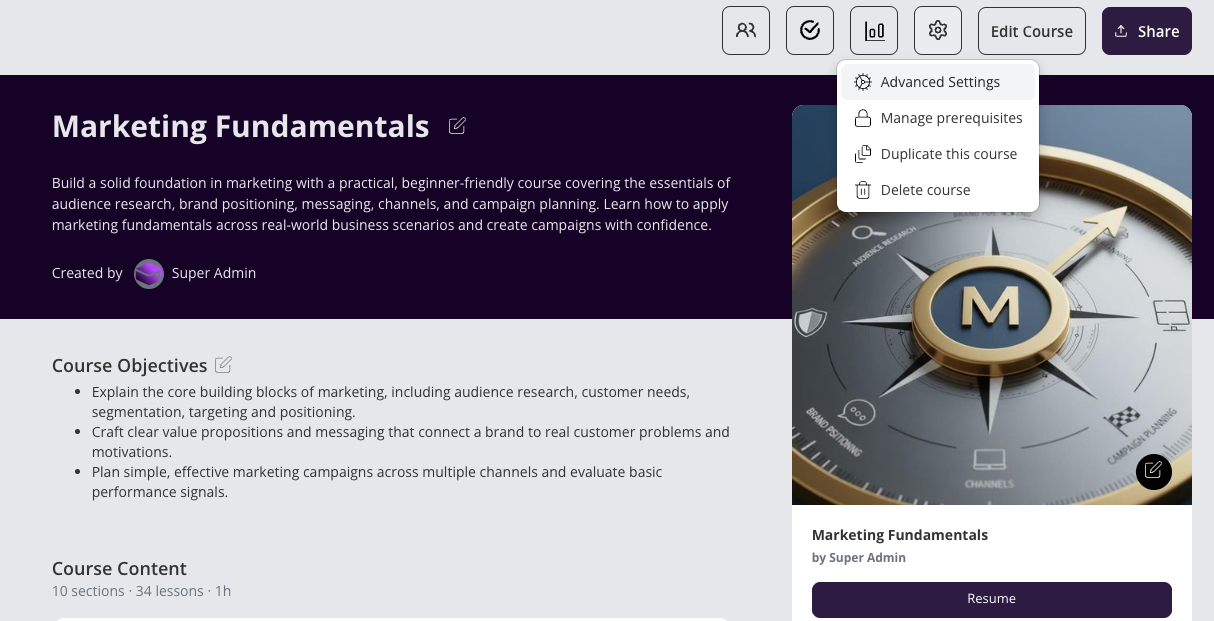The width and height of the screenshot is (1214, 621).
Task: Click the checkmark circle icon button
Action: [810, 31]
